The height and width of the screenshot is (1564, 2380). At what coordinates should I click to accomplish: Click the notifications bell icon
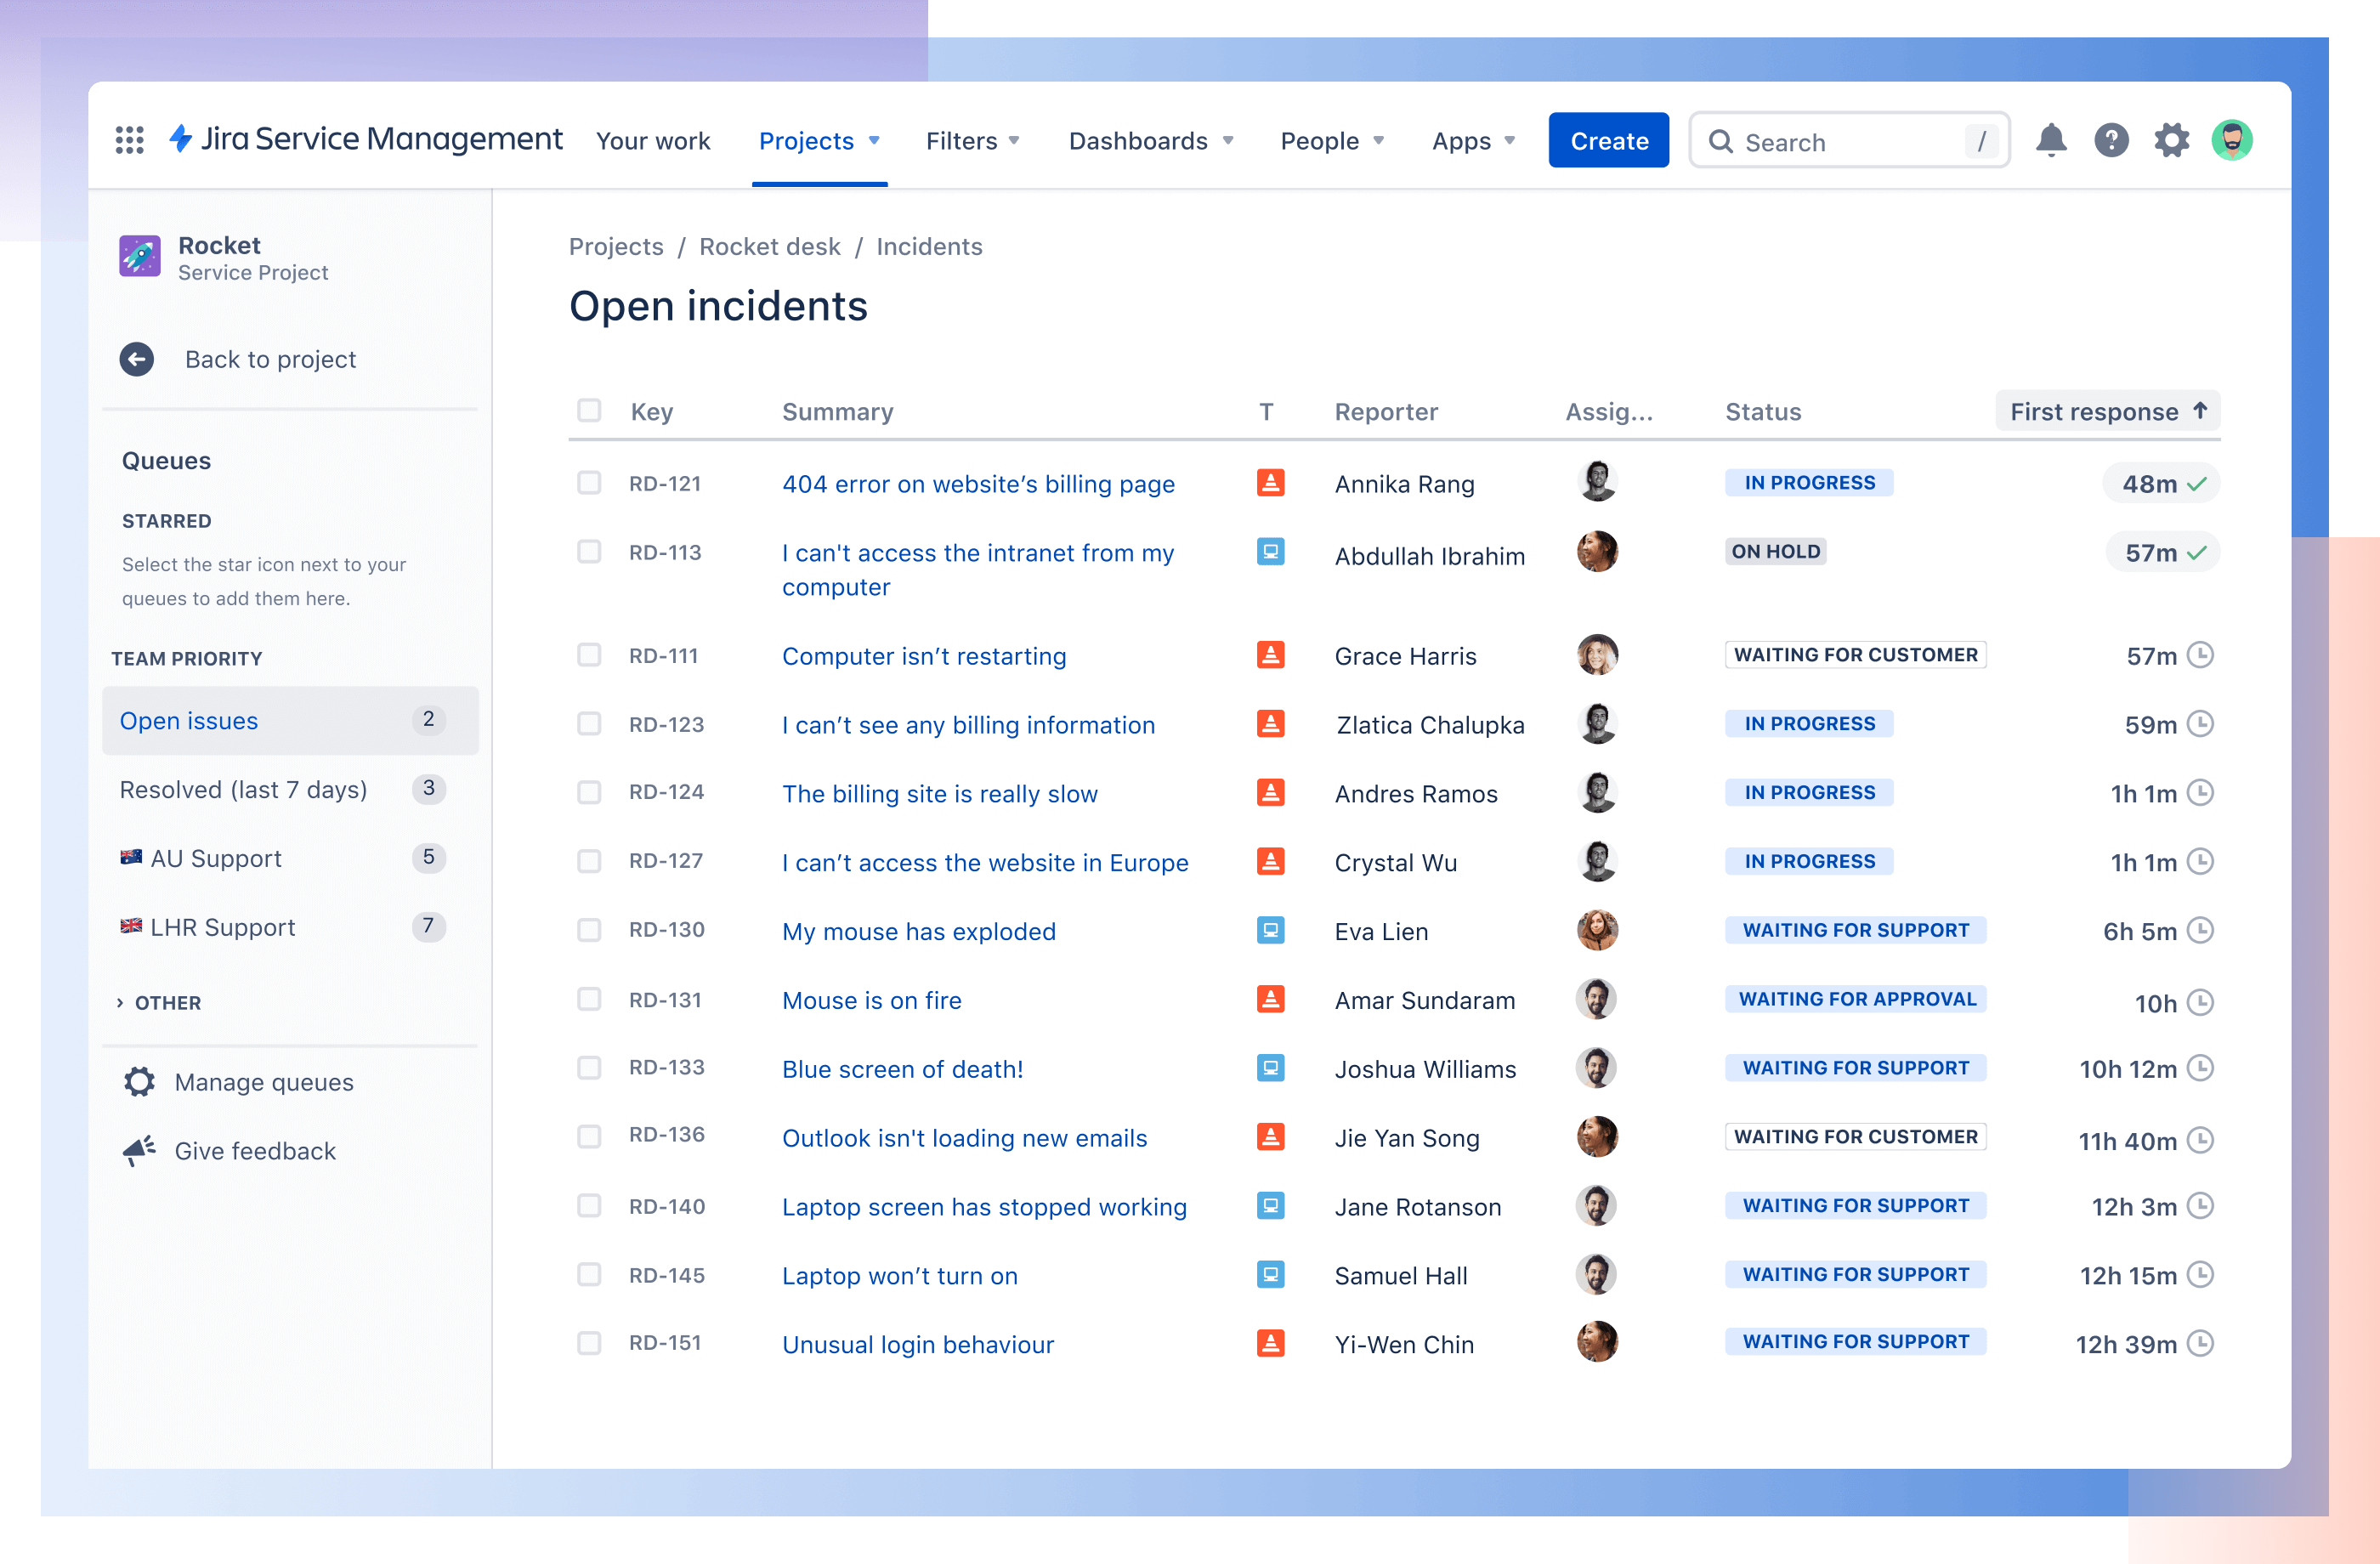[2050, 139]
